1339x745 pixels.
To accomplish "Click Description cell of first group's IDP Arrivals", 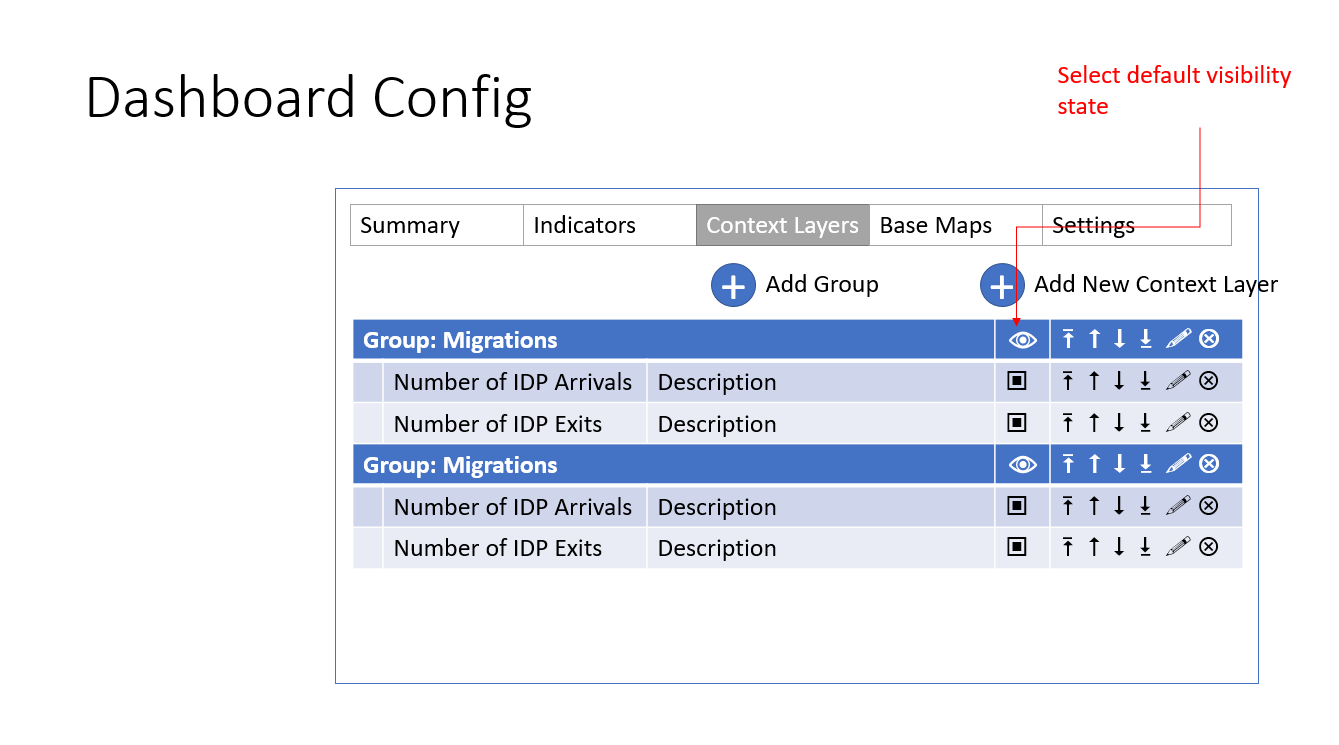I will [x=821, y=382].
